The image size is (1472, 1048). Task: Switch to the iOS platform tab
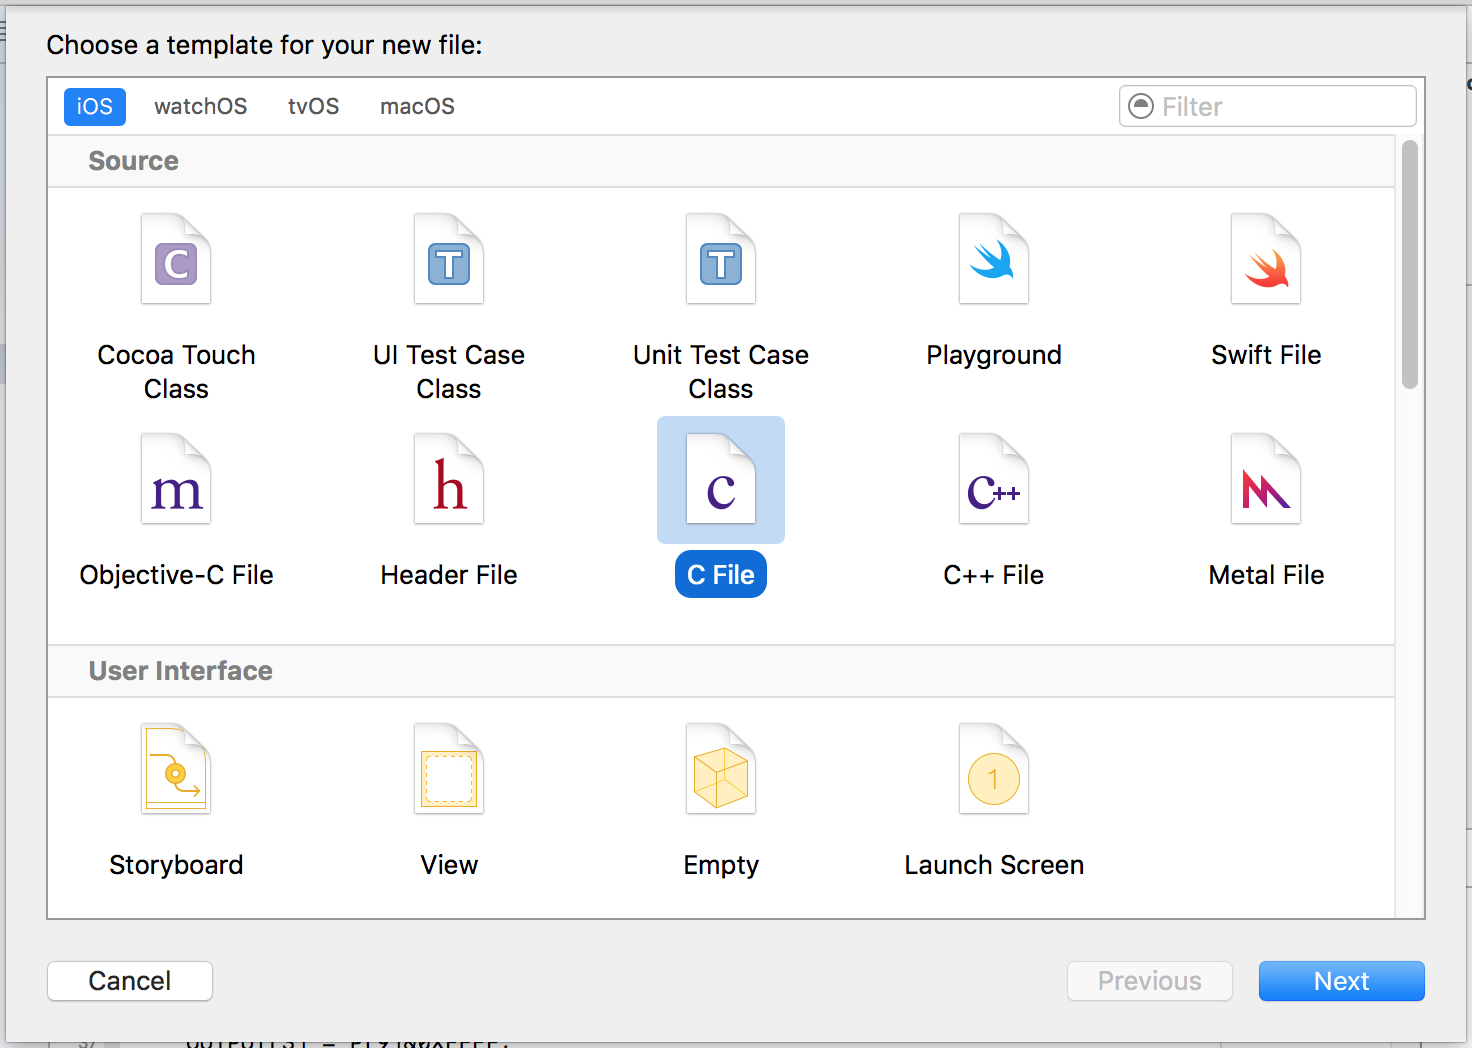(x=95, y=106)
